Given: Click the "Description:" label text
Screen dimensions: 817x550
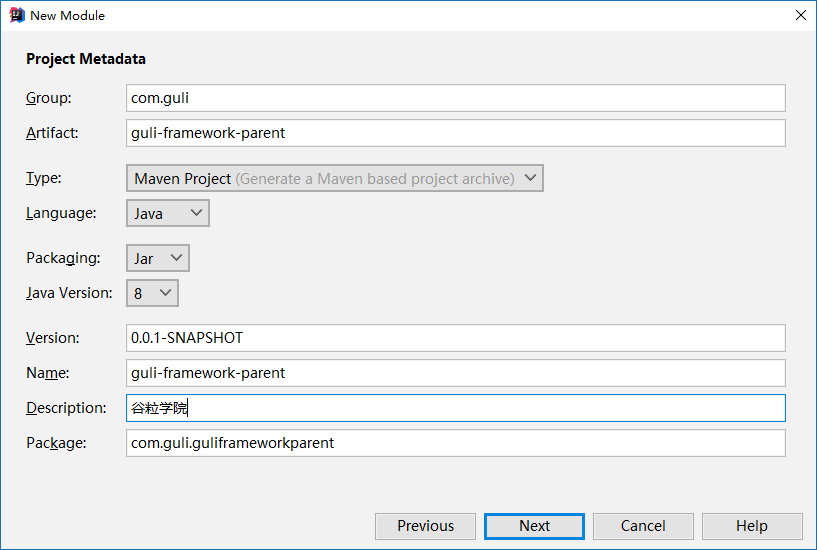Looking at the screenshot, I should 66,408.
